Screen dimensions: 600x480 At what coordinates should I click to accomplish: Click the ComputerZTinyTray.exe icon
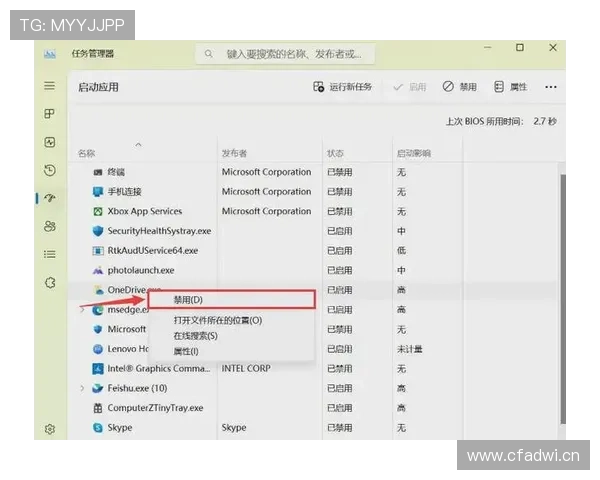point(98,408)
